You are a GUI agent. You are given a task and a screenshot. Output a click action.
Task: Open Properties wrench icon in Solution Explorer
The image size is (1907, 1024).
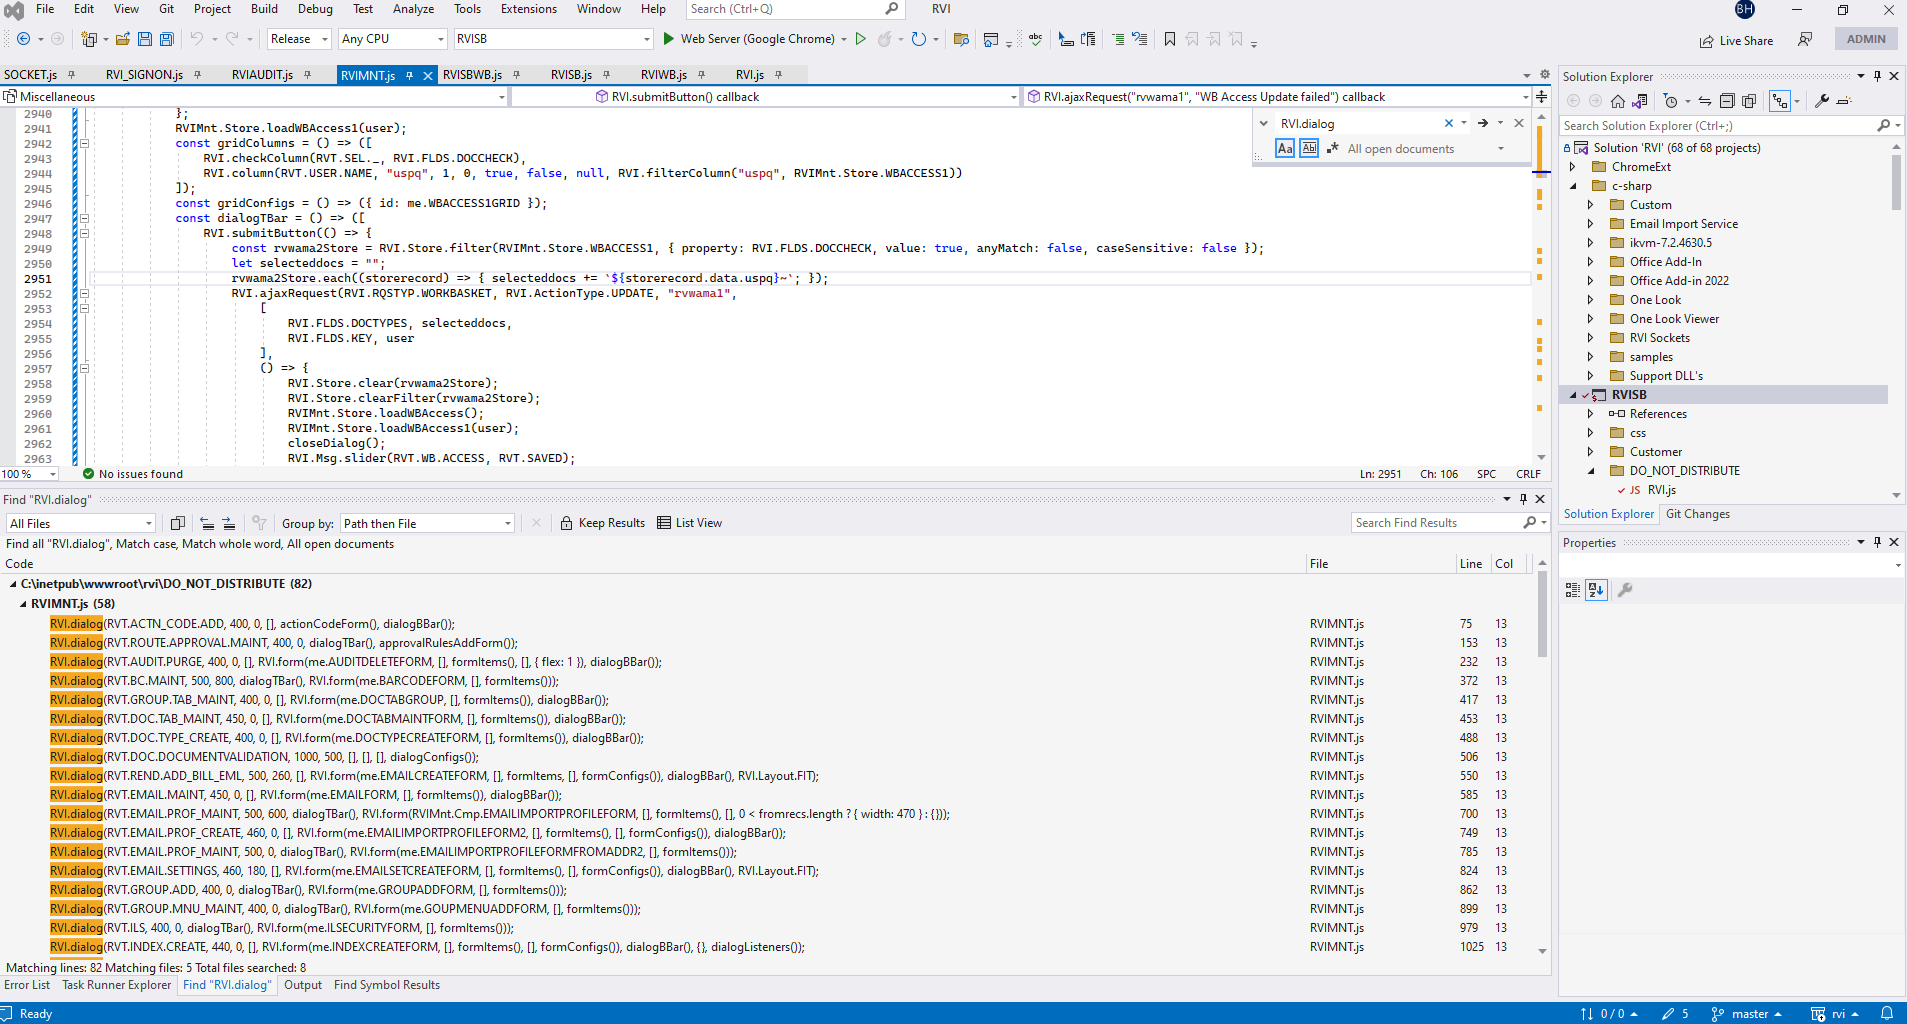pos(1822,101)
